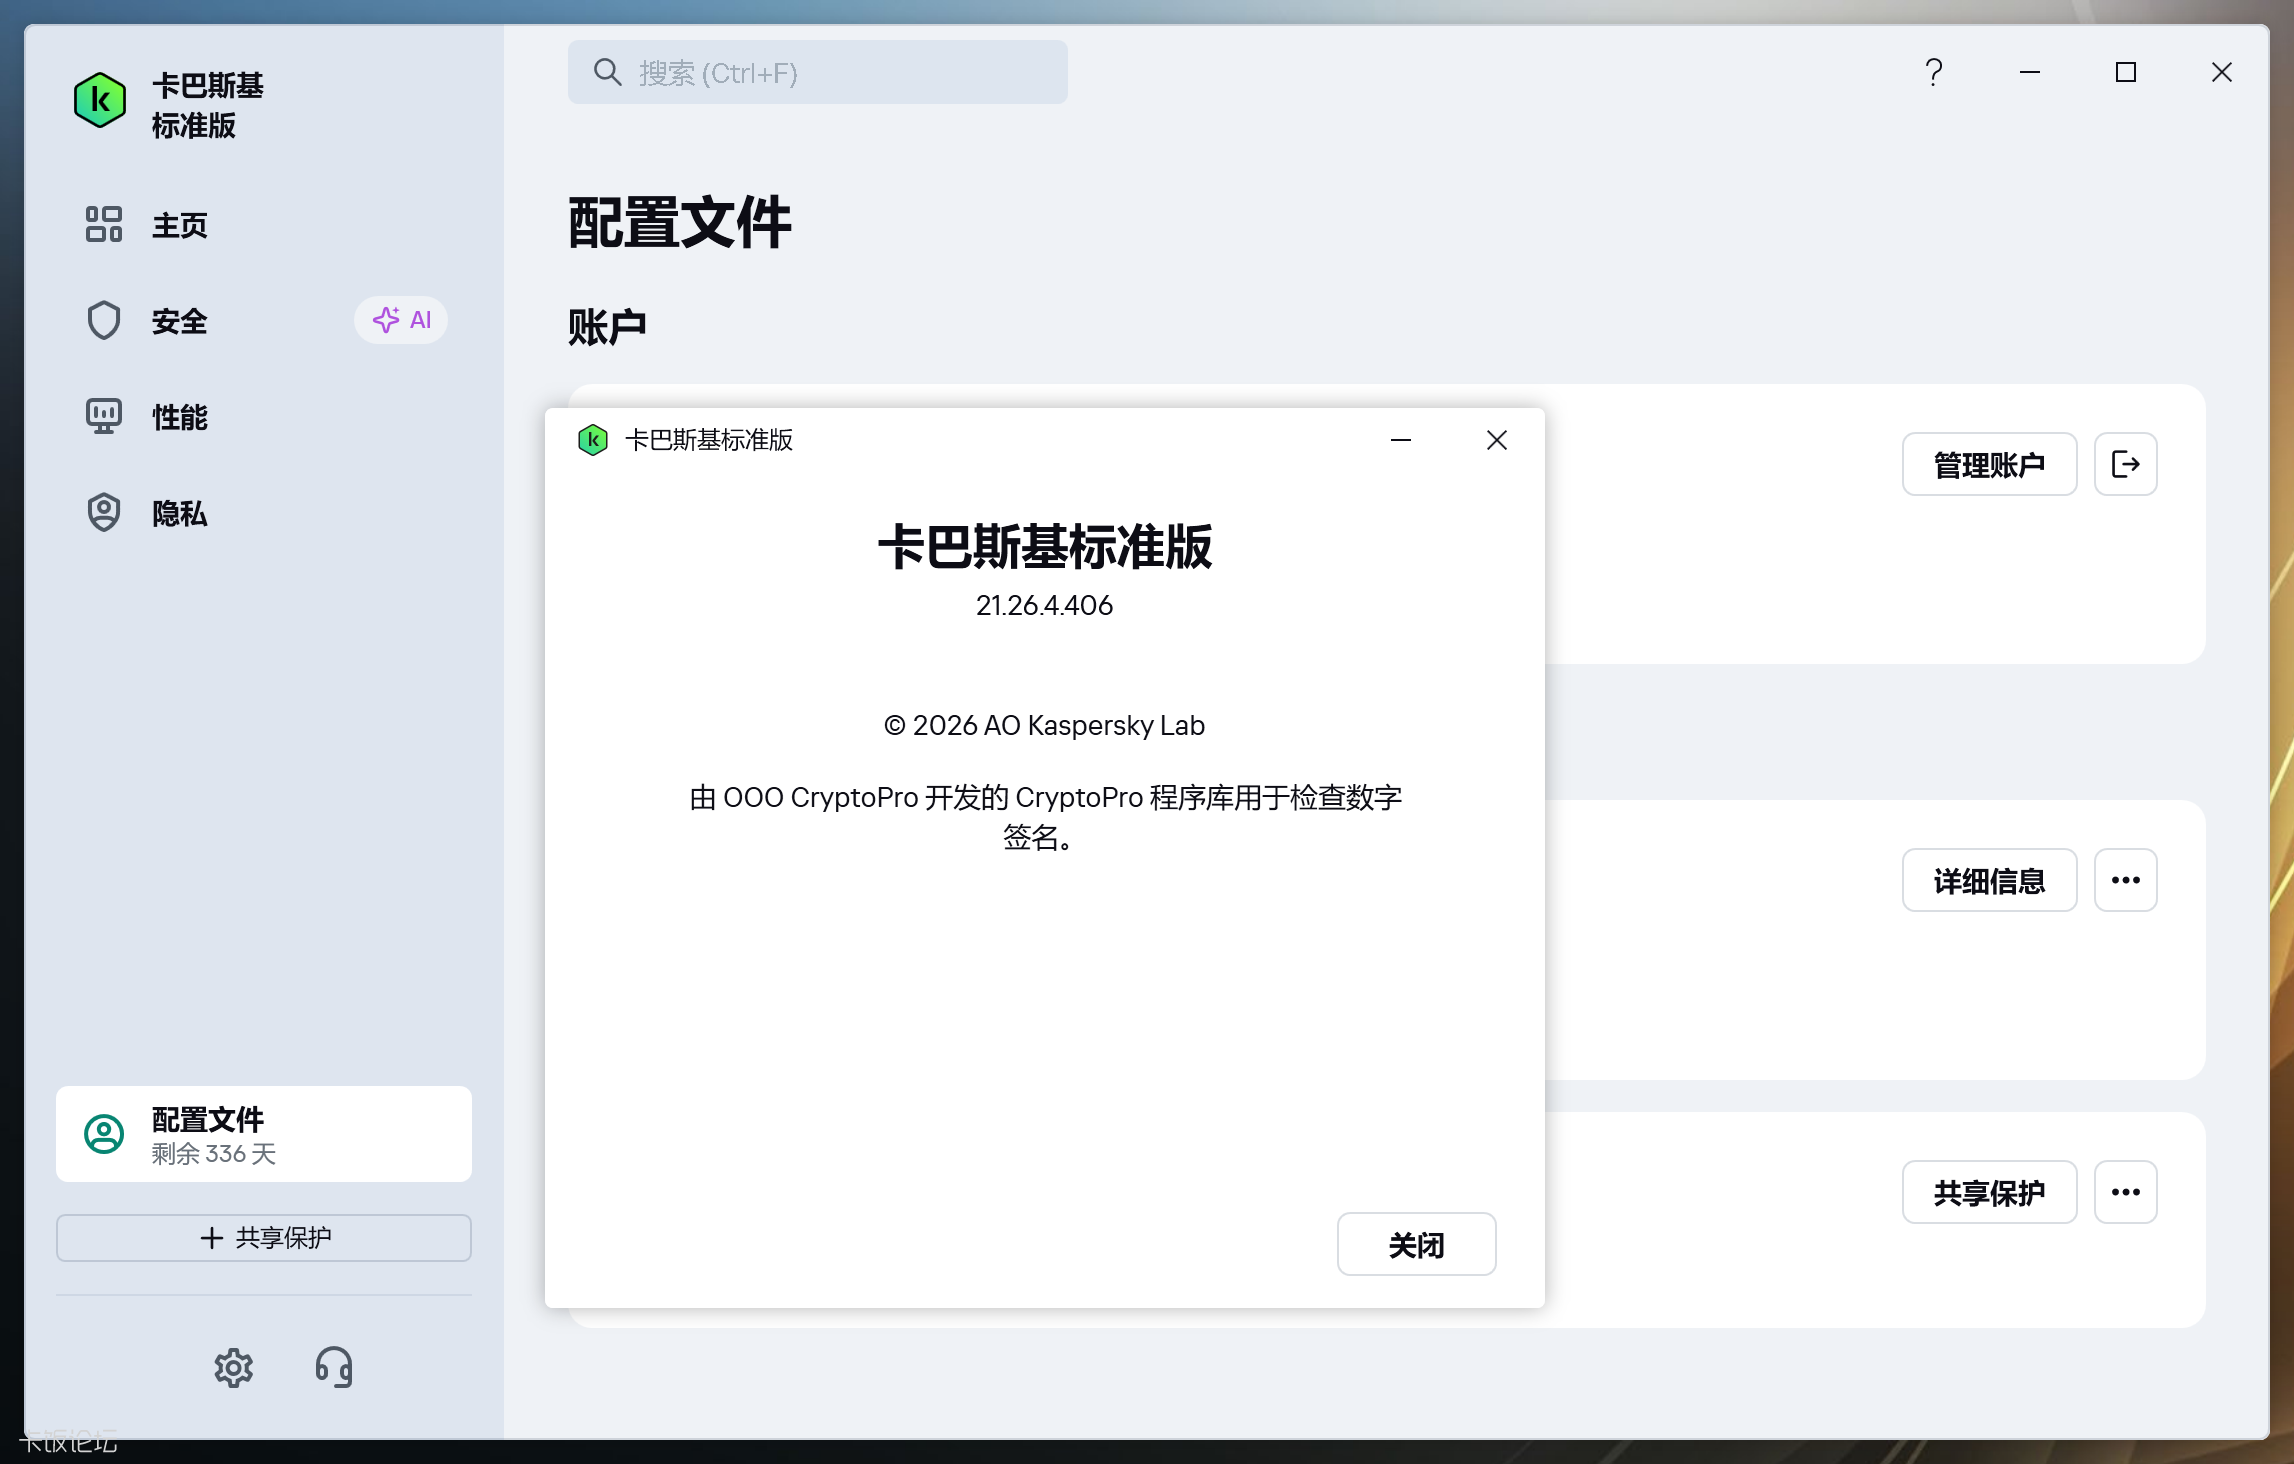The image size is (2294, 1464).
Task: Select the 配置文件 item showing 剩余 336 天
Action: click(264, 1134)
